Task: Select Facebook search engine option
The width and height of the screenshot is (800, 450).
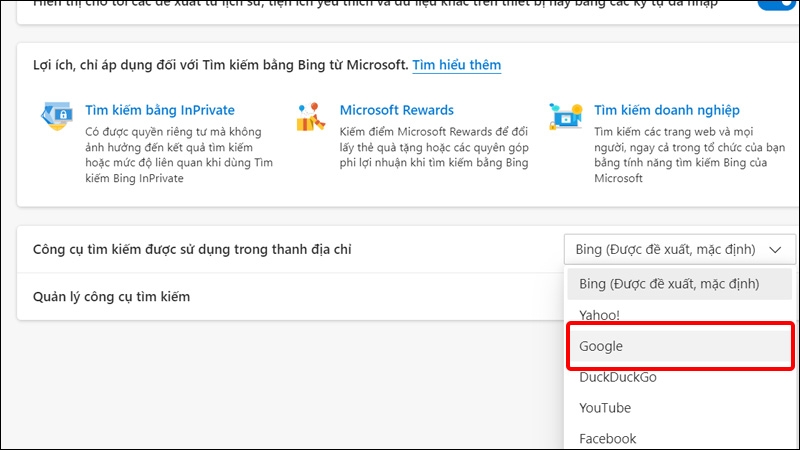Action: [x=679, y=438]
